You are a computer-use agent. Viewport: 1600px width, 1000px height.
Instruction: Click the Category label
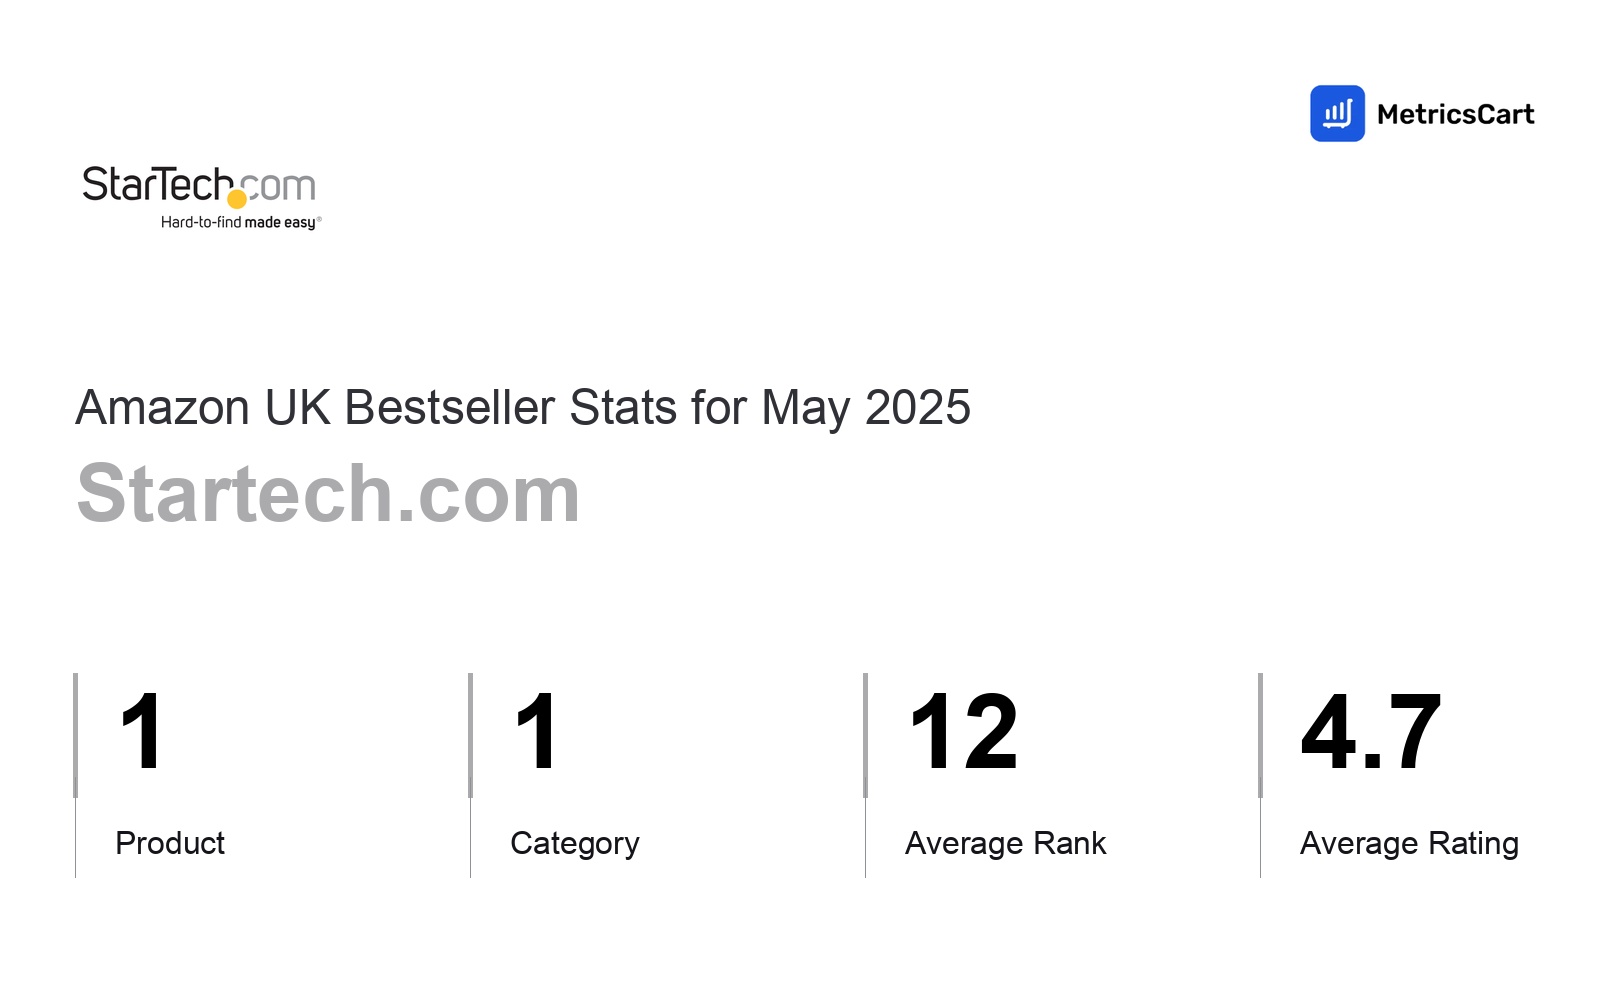[575, 844]
